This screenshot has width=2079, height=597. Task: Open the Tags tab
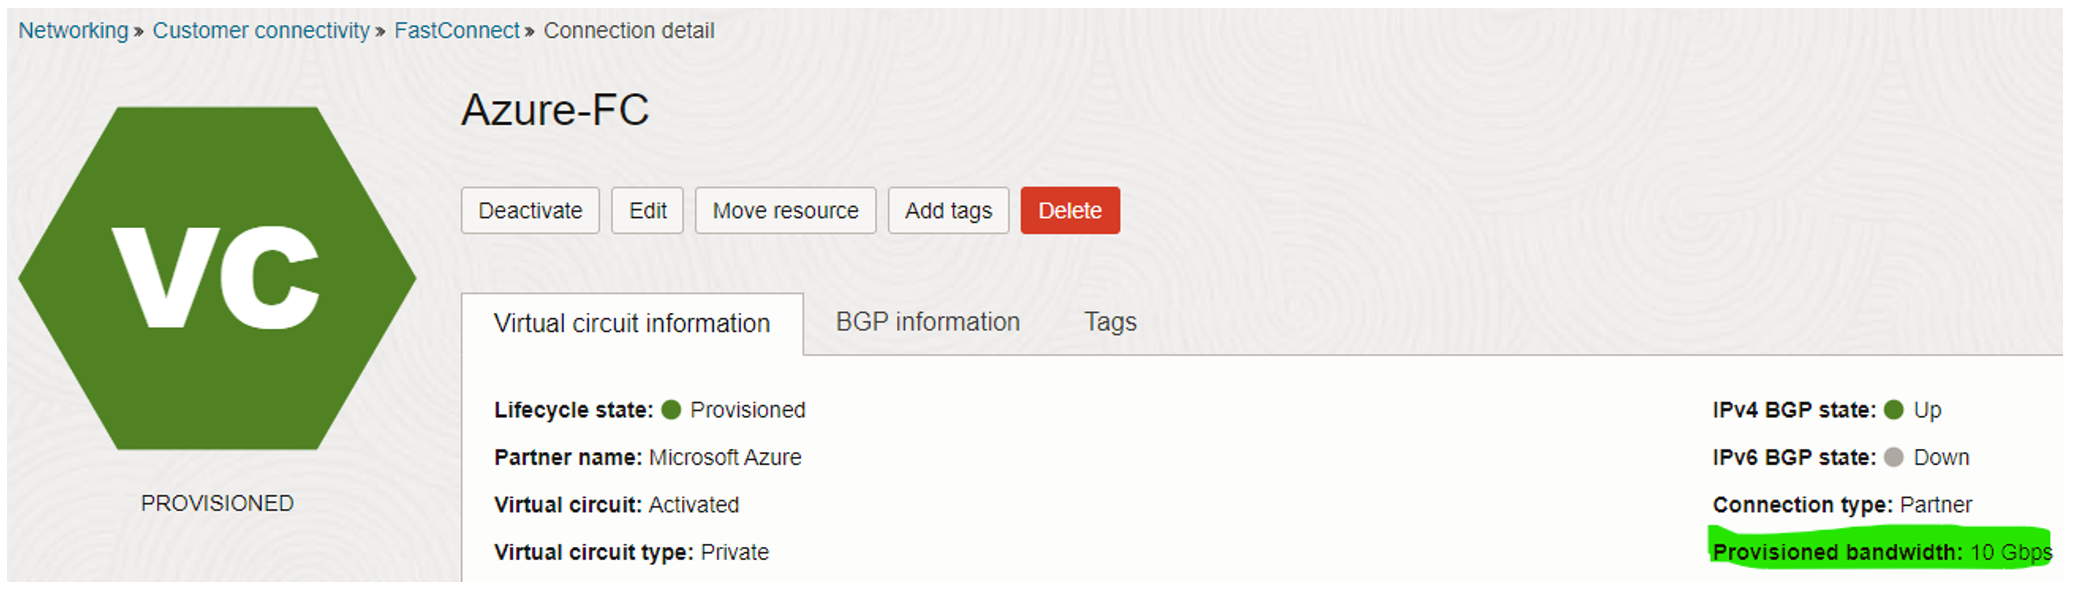click(1110, 322)
